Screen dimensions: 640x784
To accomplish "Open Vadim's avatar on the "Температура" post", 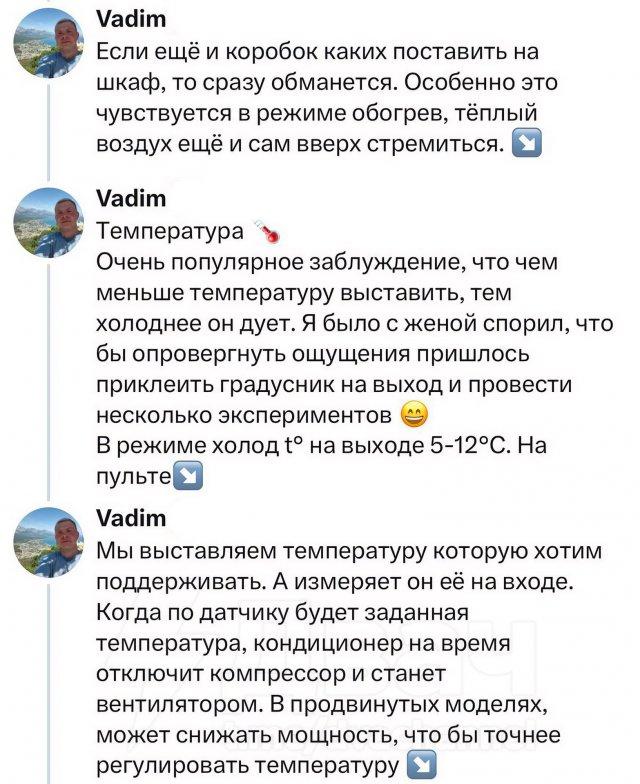I will [x=48, y=223].
